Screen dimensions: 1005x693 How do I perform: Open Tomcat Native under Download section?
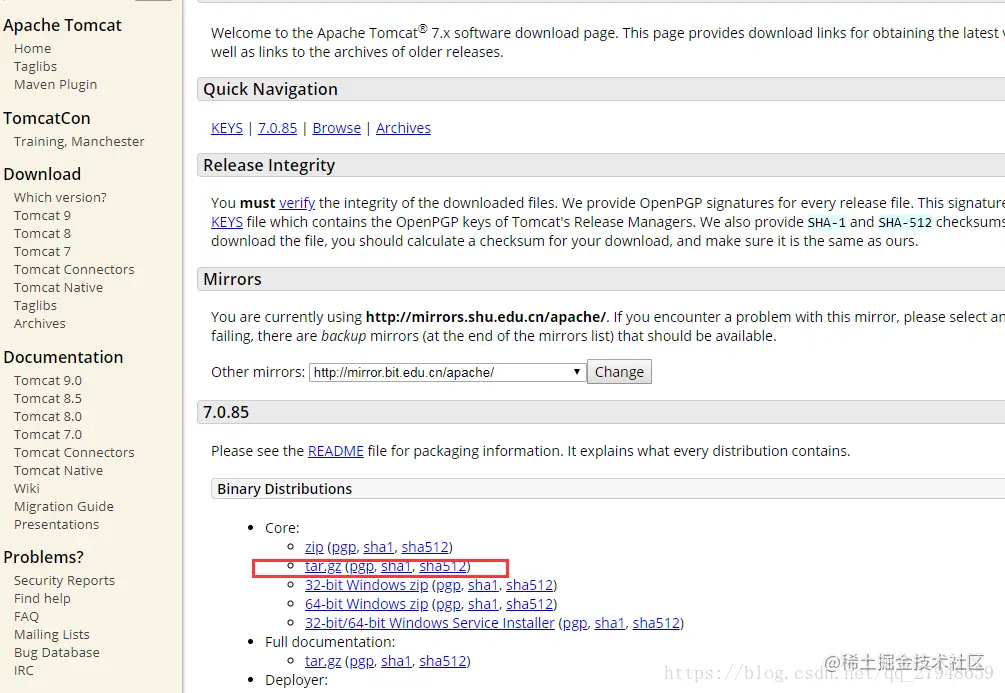click(58, 287)
